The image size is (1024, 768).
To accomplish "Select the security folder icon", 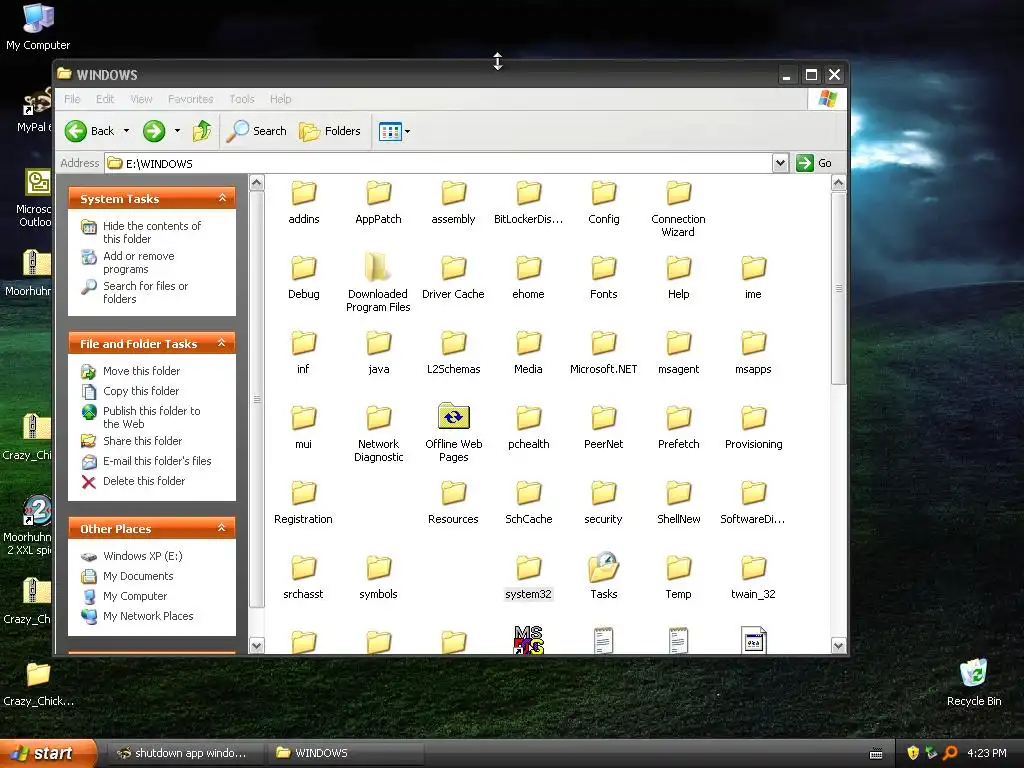I will (x=603, y=493).
